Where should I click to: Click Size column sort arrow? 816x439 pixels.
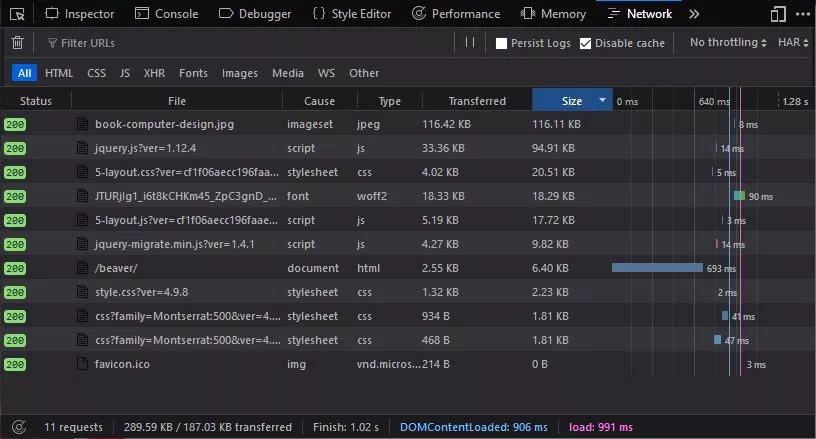pyautogui.click(x=602, y=101)
